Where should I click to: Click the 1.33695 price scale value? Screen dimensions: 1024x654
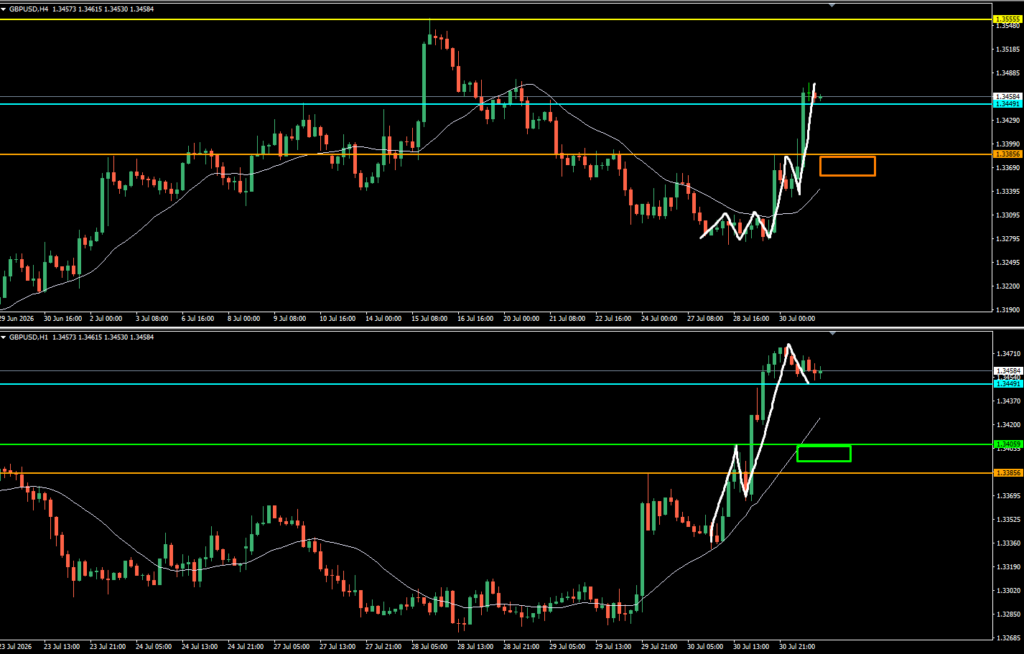click(x=1008, y=496)
